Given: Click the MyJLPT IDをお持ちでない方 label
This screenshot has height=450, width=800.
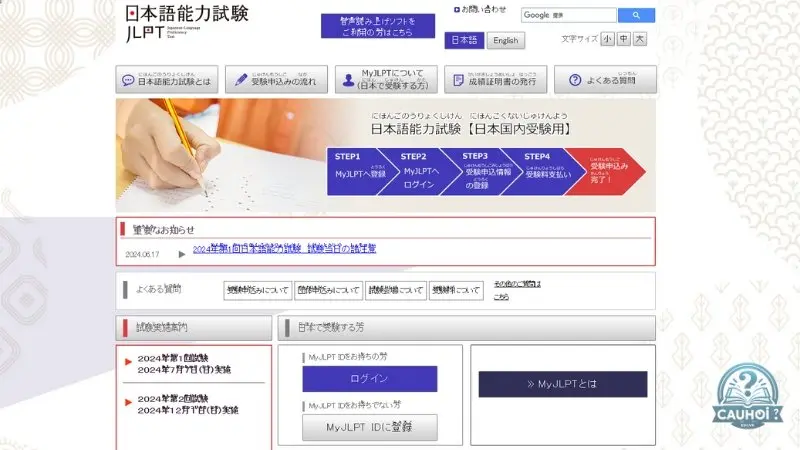Looking at the screenshot, I should click(x=355, y=405).
